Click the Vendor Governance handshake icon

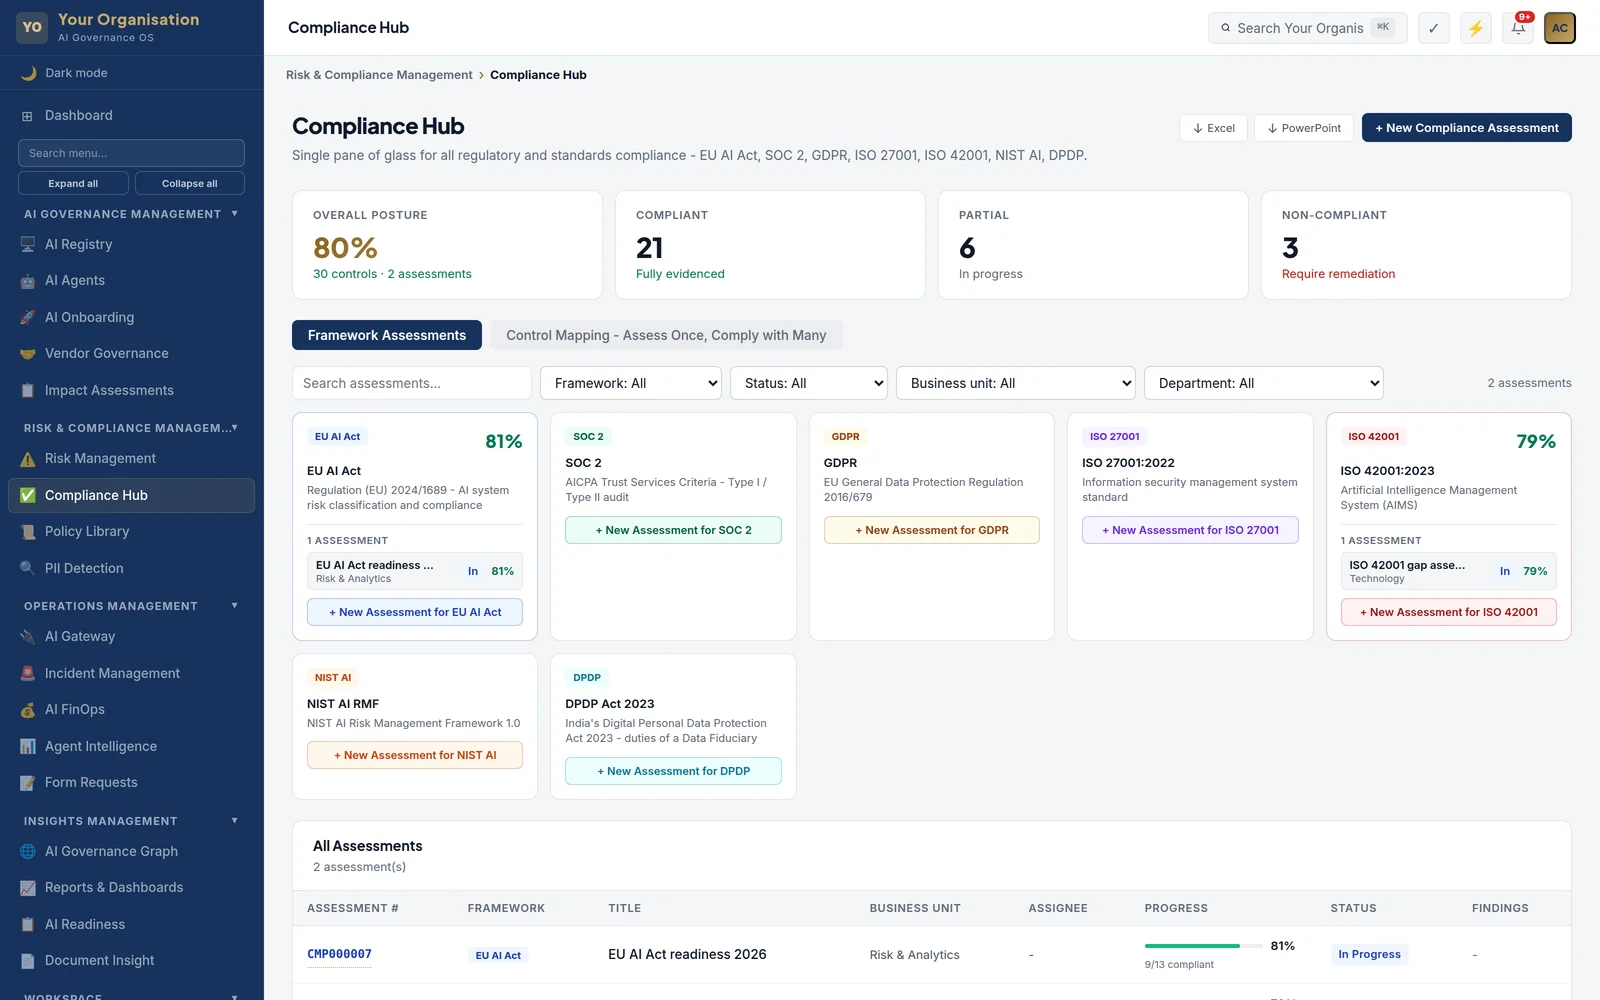click(28, 354)
